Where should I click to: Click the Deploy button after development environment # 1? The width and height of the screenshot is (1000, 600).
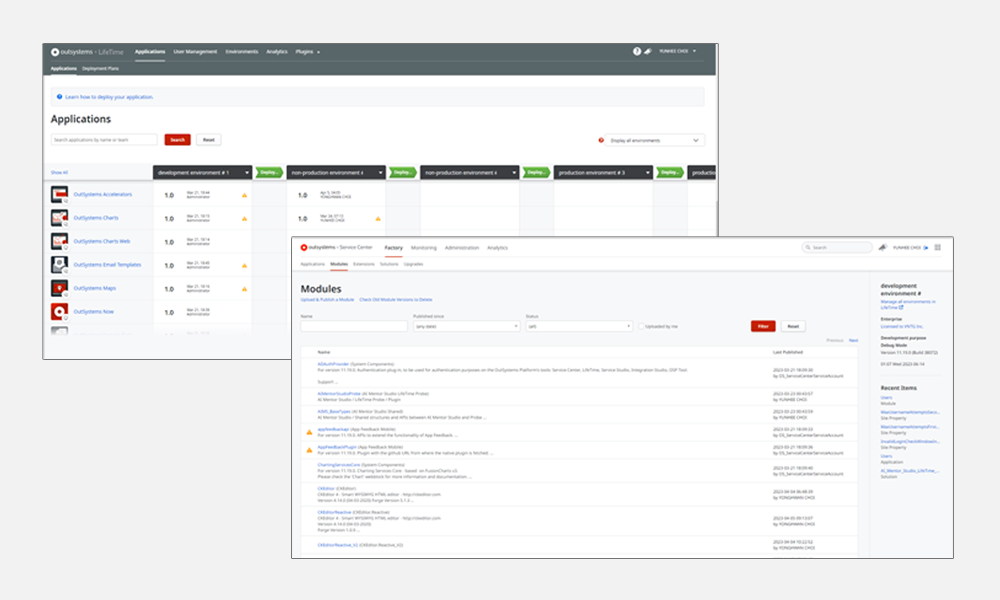pos(269,173)
